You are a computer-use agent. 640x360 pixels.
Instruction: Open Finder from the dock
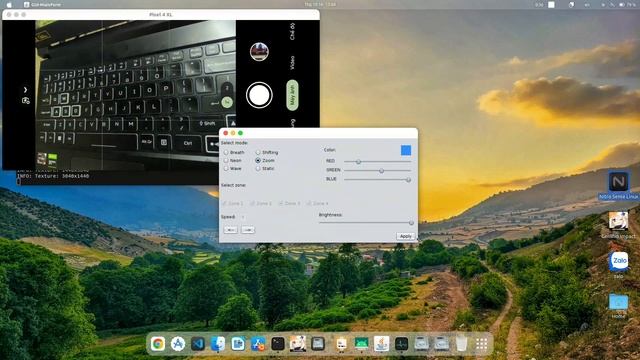coord(218,344)
